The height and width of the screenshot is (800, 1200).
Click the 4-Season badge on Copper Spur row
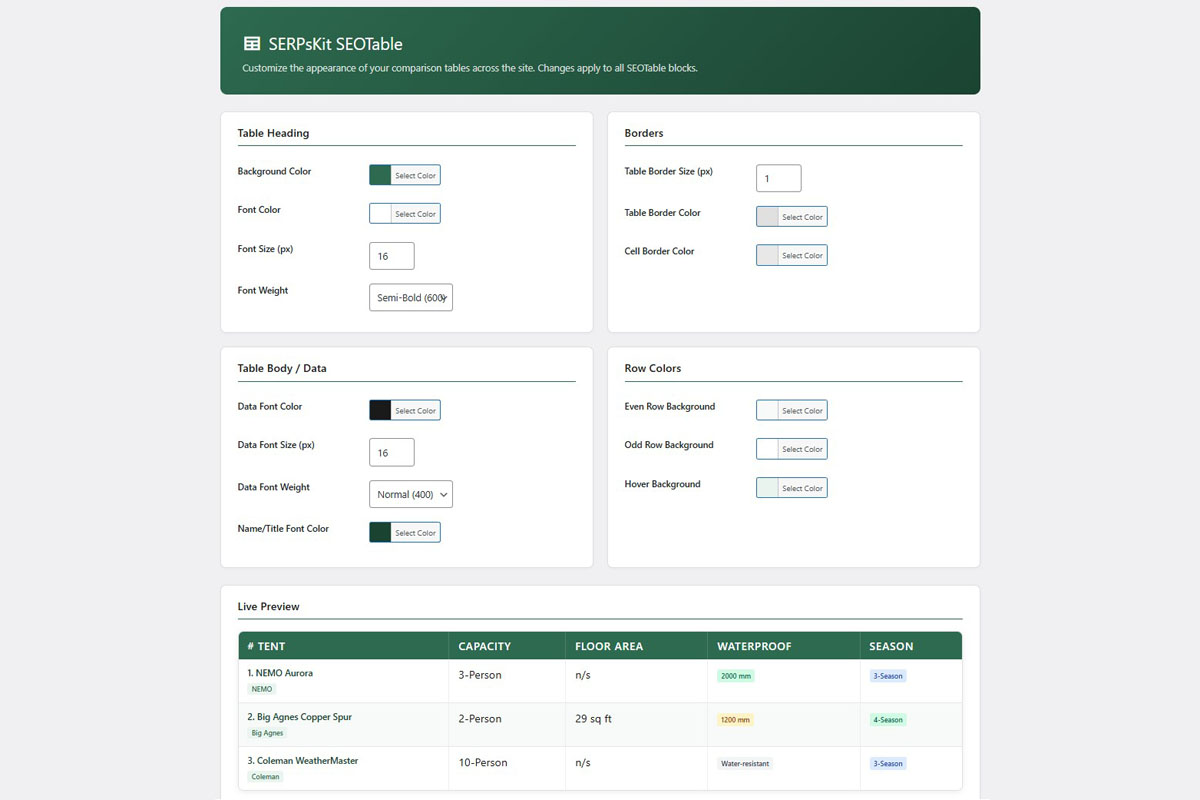[x=887, y=719]
